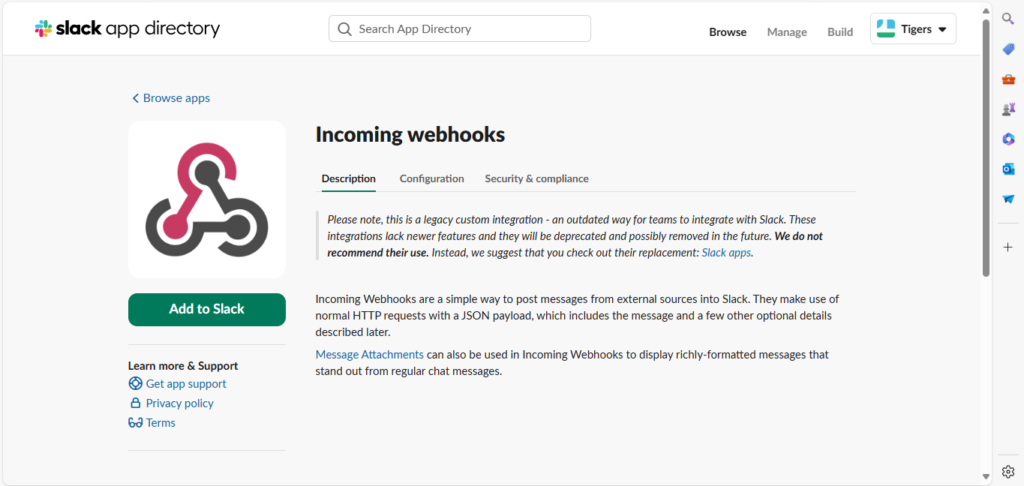Switch to the Security & compliance tab
Viewport: 1024px width, 486px height.
coord(536,179)
